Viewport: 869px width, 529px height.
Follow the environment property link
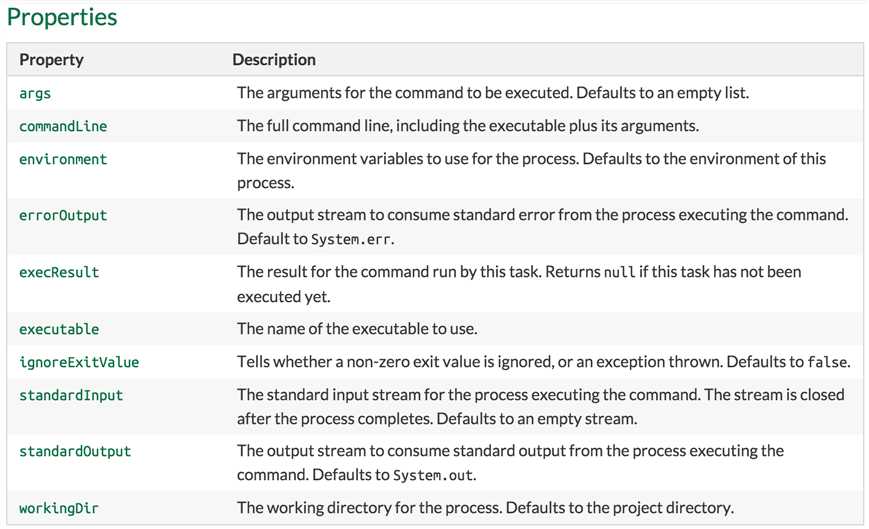63,160
